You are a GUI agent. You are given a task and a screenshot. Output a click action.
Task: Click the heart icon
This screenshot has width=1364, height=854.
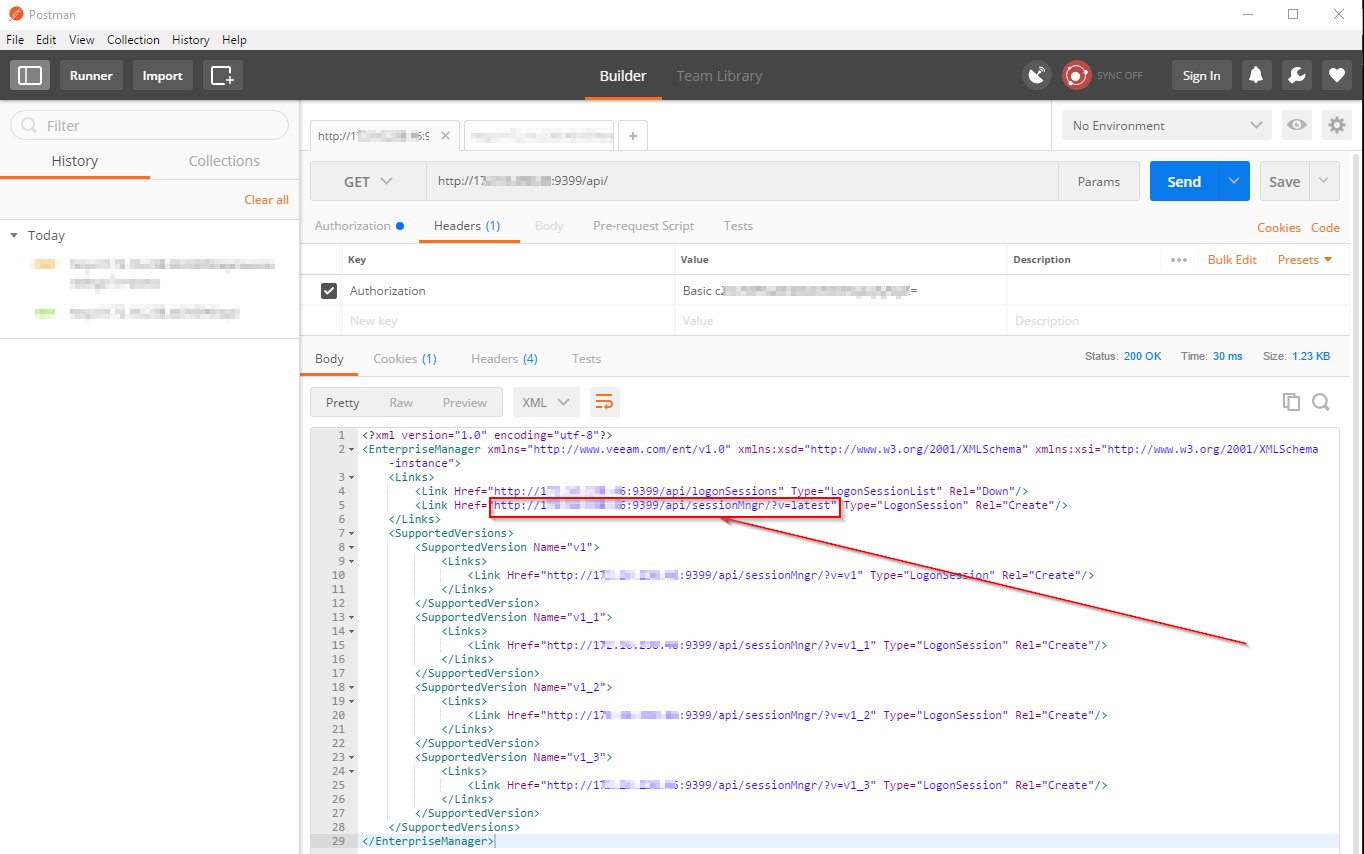coord(1337,75)
